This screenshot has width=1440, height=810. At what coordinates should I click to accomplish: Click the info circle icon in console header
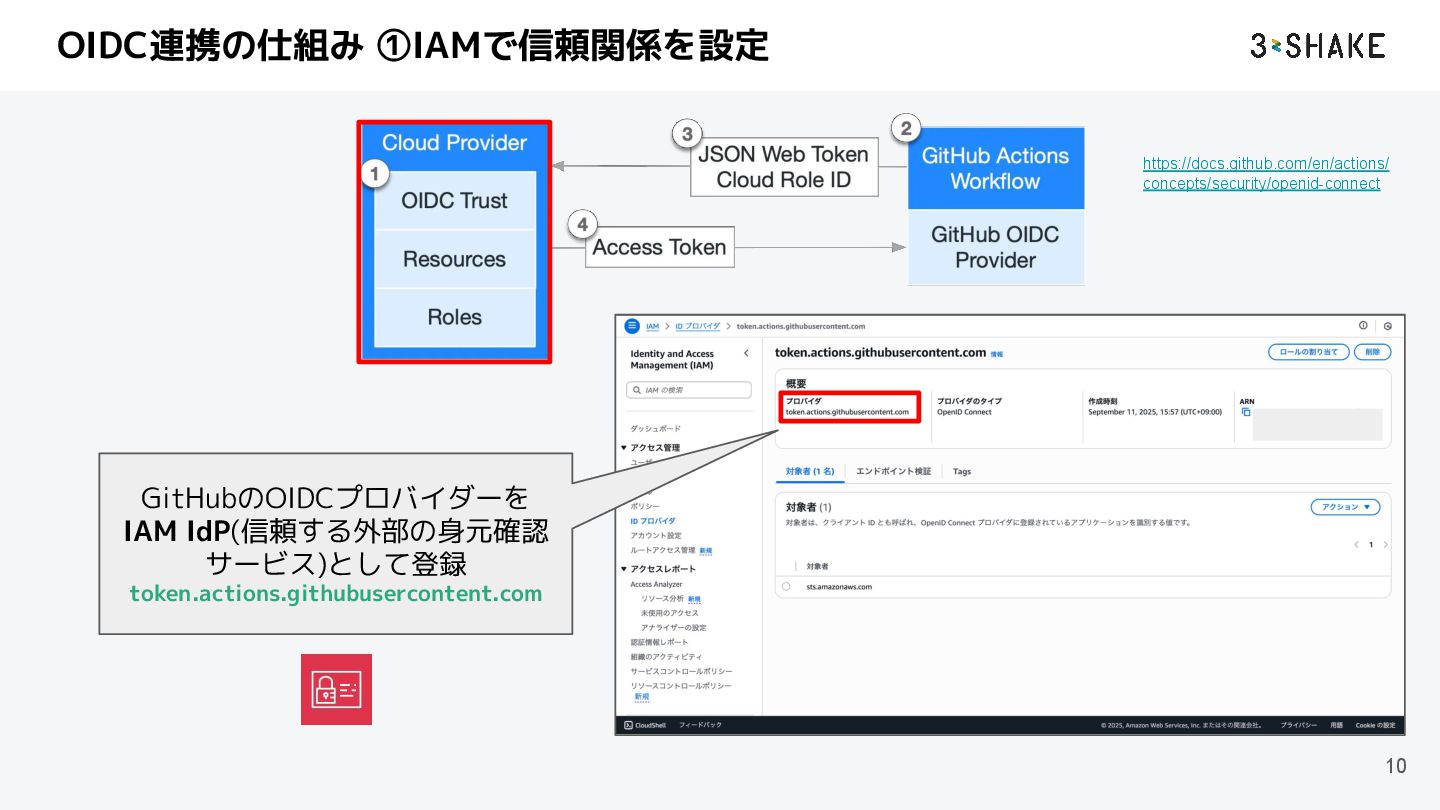(1363, 326)
